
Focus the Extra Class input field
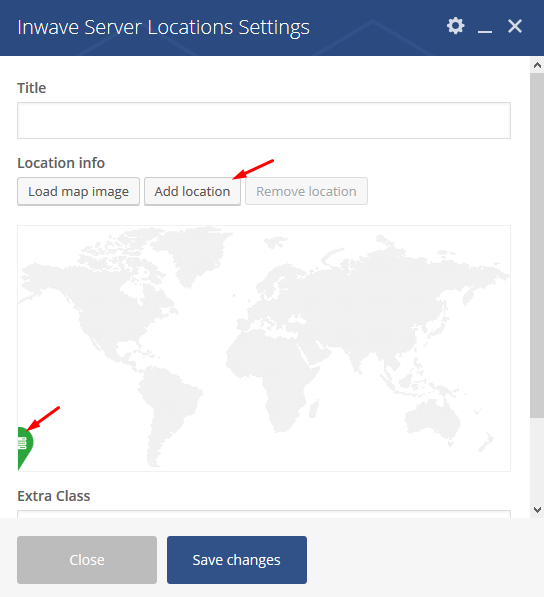(264, 514)
